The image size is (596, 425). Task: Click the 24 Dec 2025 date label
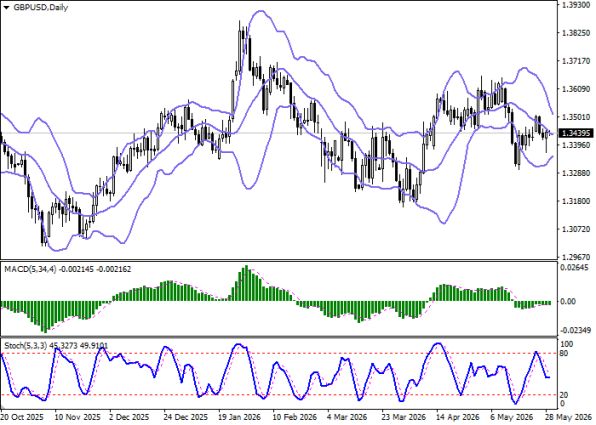[x=186, y=417]
